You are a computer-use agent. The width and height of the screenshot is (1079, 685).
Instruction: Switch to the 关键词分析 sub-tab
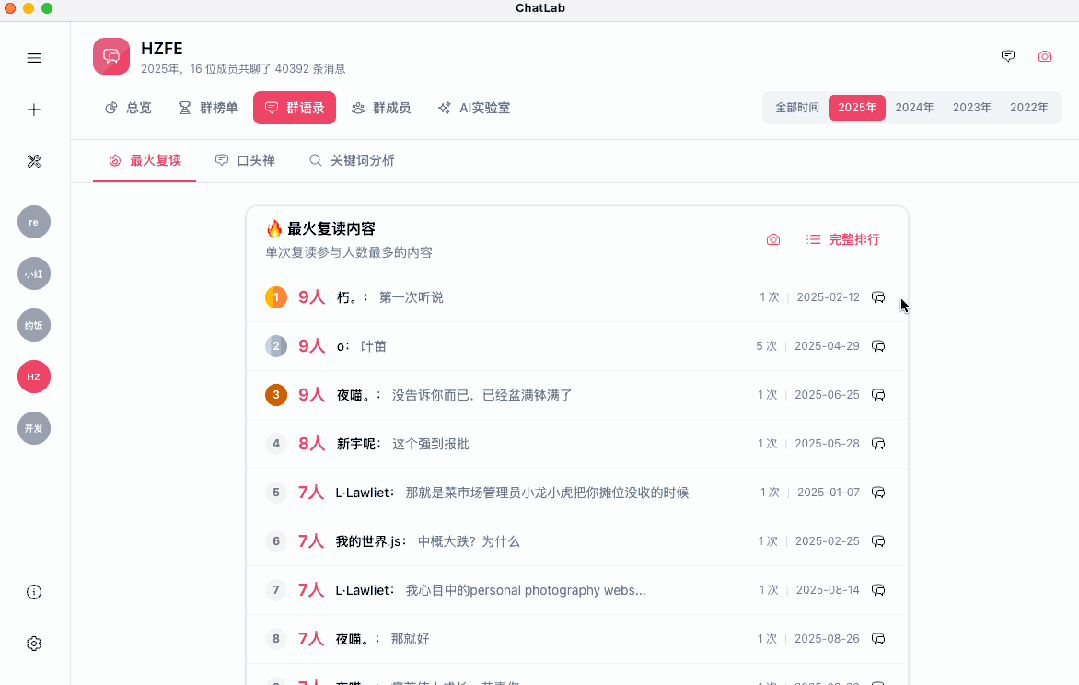(352, 161)
